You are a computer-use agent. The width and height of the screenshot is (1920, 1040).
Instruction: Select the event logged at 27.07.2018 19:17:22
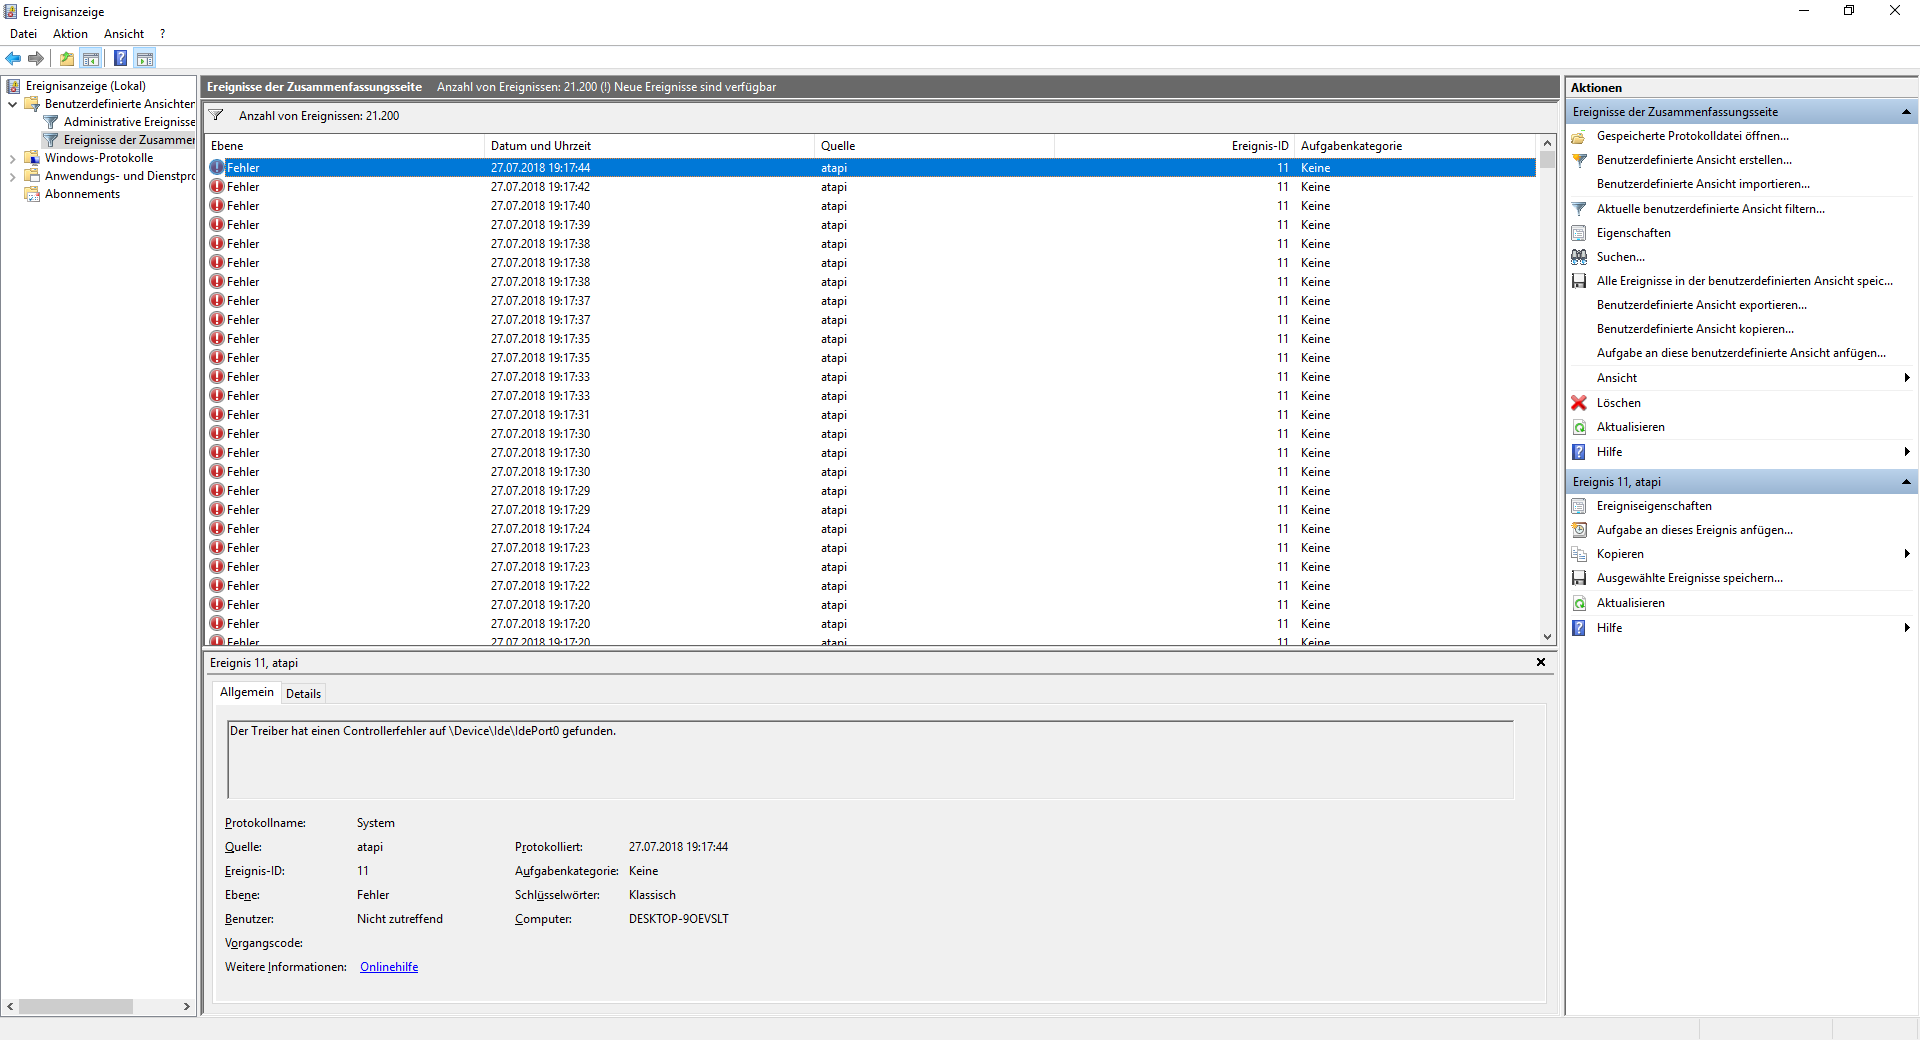871,586
